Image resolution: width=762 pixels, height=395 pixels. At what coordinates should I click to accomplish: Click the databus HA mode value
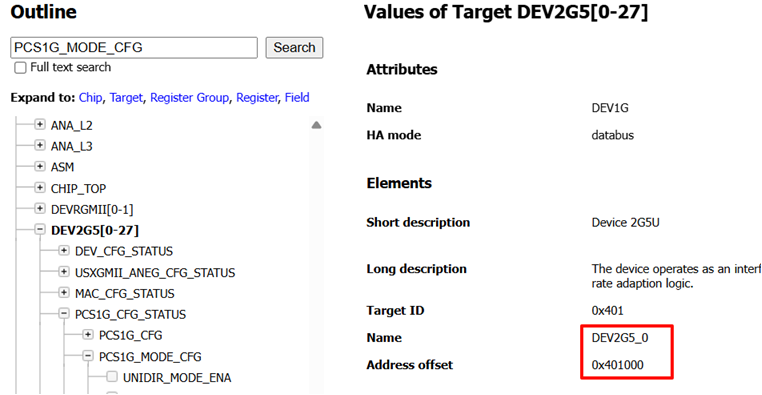613,135
